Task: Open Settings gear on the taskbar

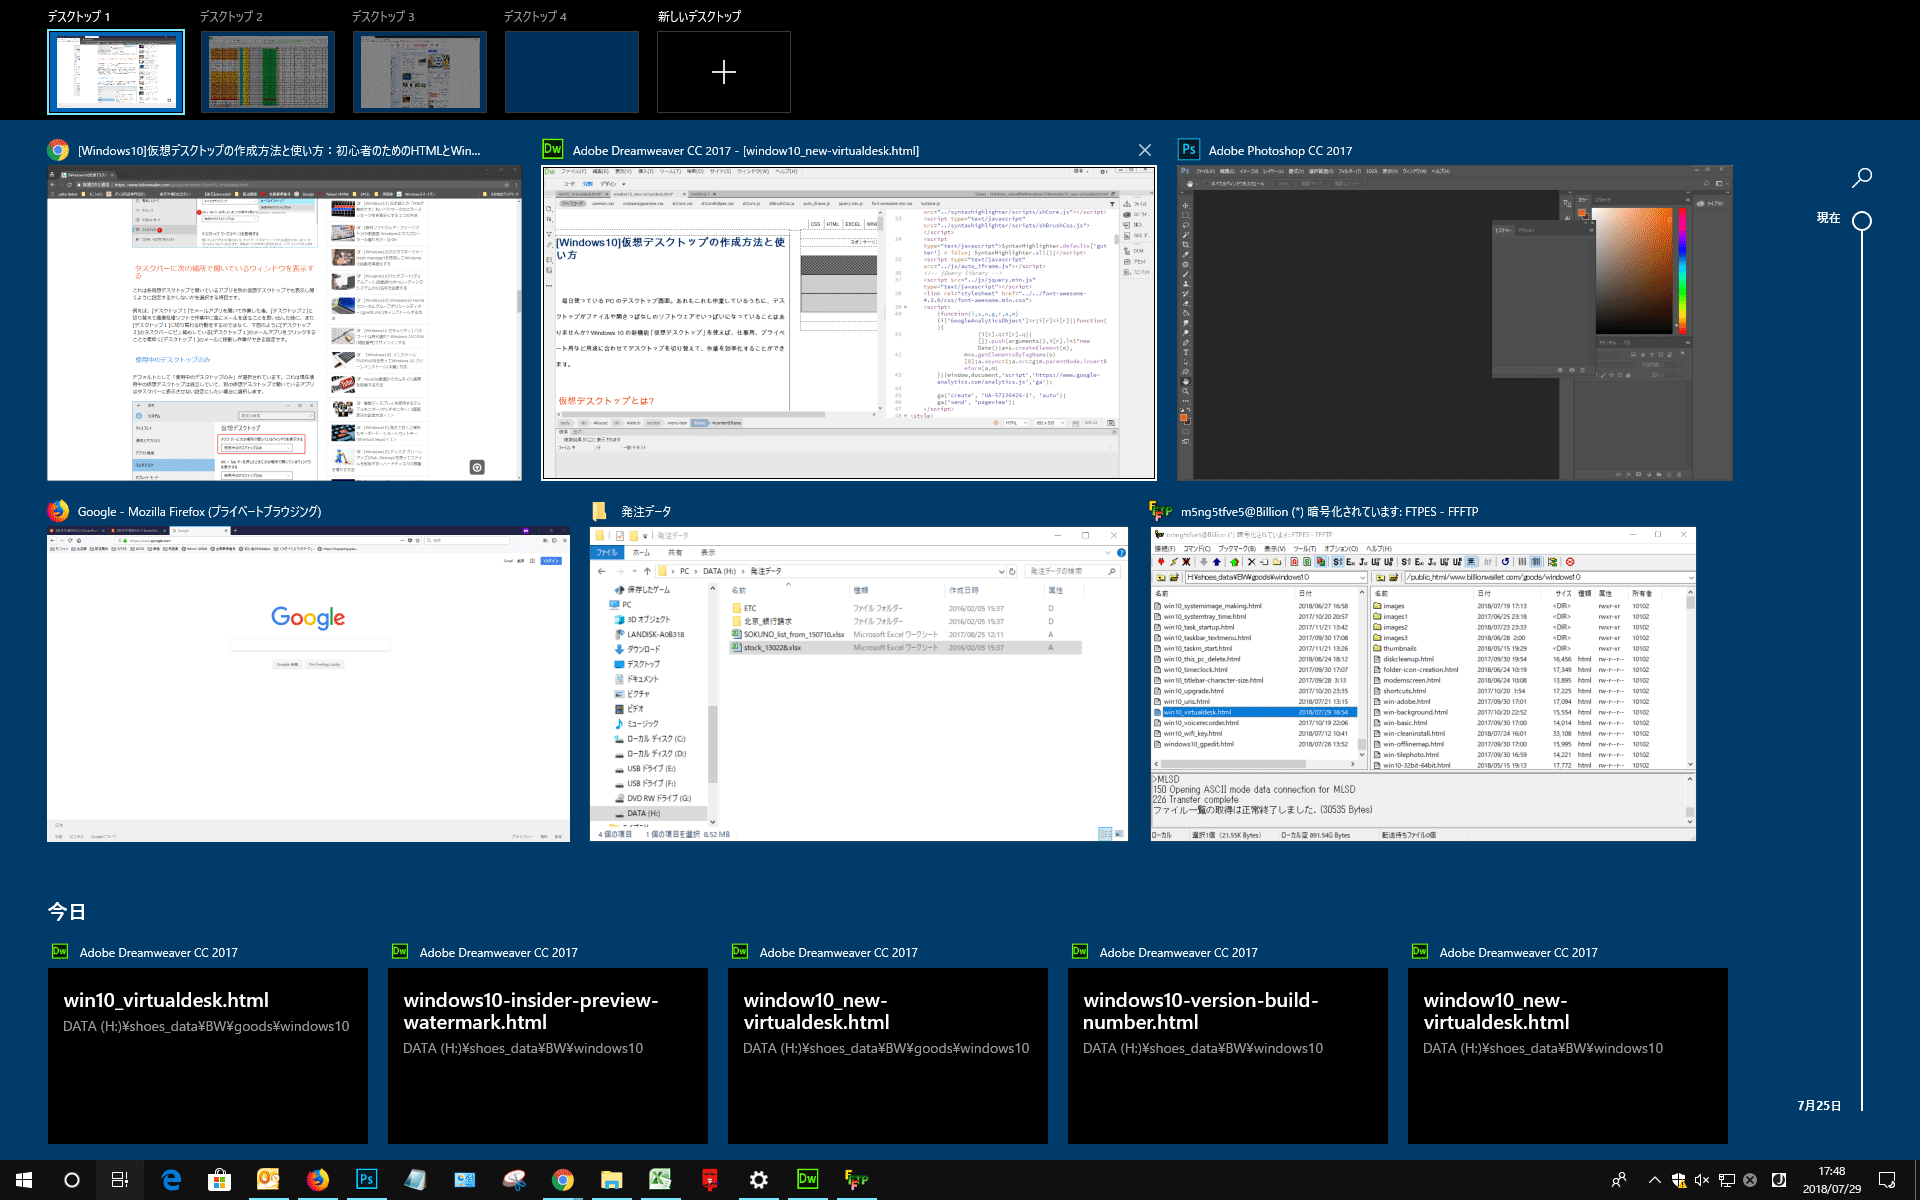Action: pos(758,1180)
